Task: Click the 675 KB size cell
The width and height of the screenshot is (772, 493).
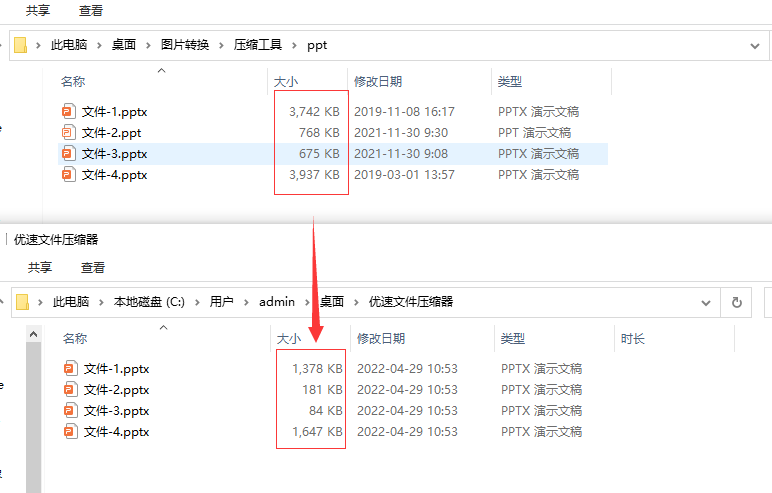Action: tap(319, 154)
